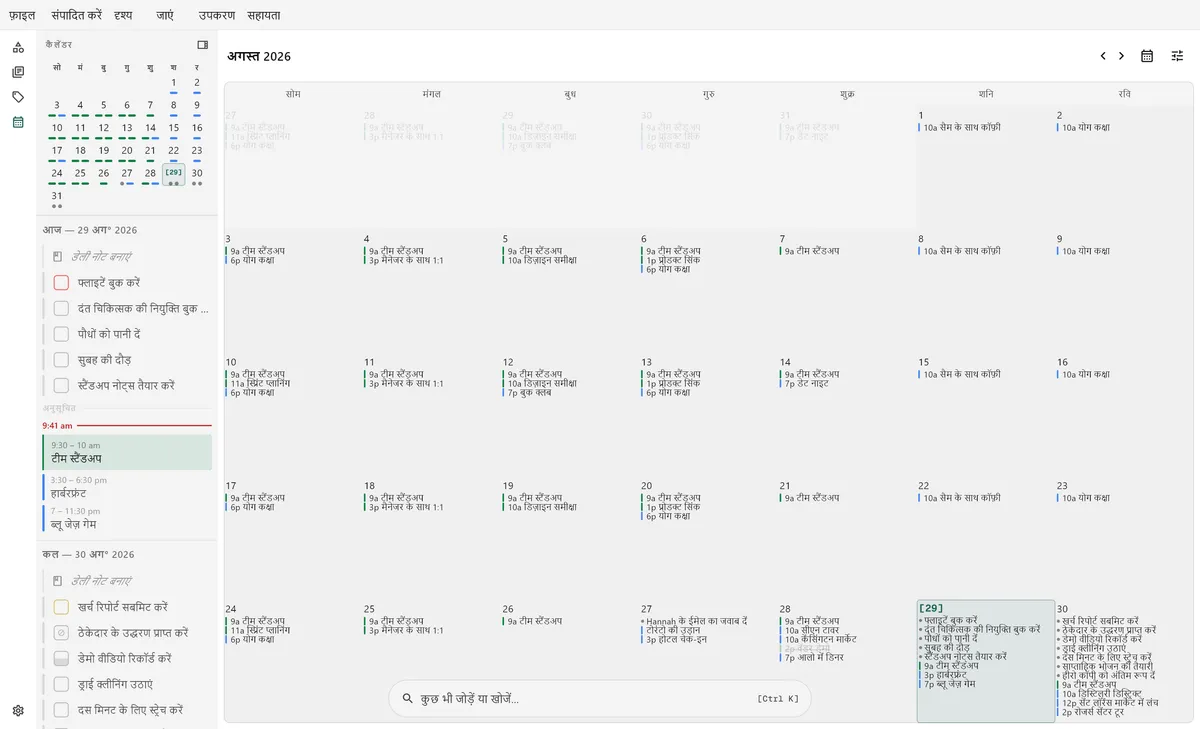Screen dimensions: 1200x729
Task: Select date 15 in the mini calendar
Action: tap(173, 128)
